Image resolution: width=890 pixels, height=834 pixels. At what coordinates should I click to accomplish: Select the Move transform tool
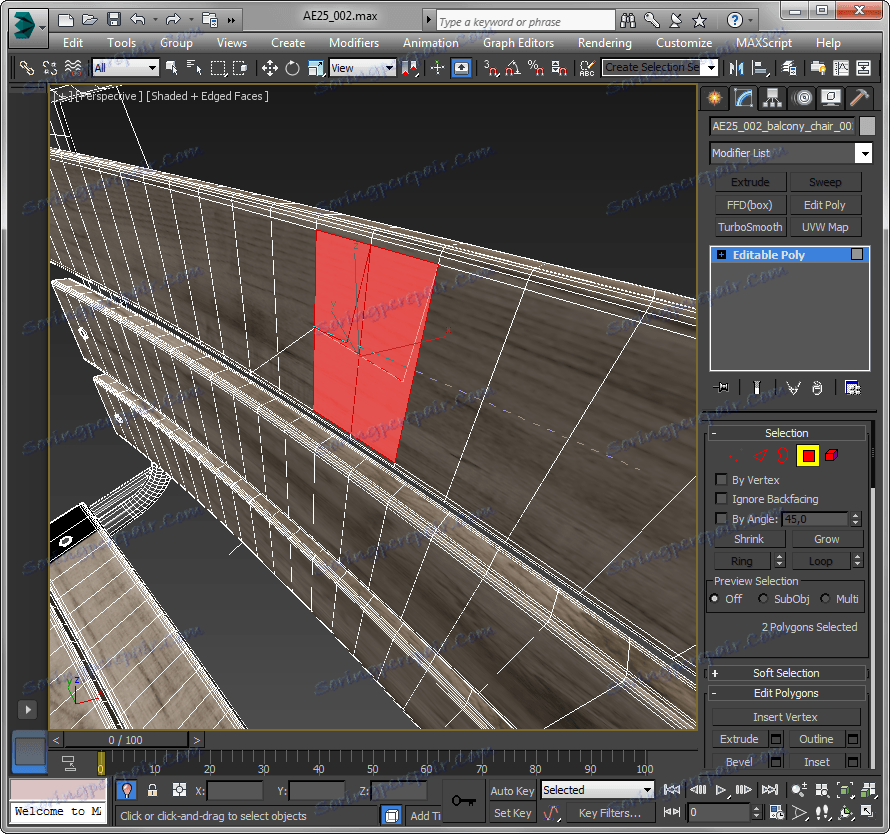(269, 68)
